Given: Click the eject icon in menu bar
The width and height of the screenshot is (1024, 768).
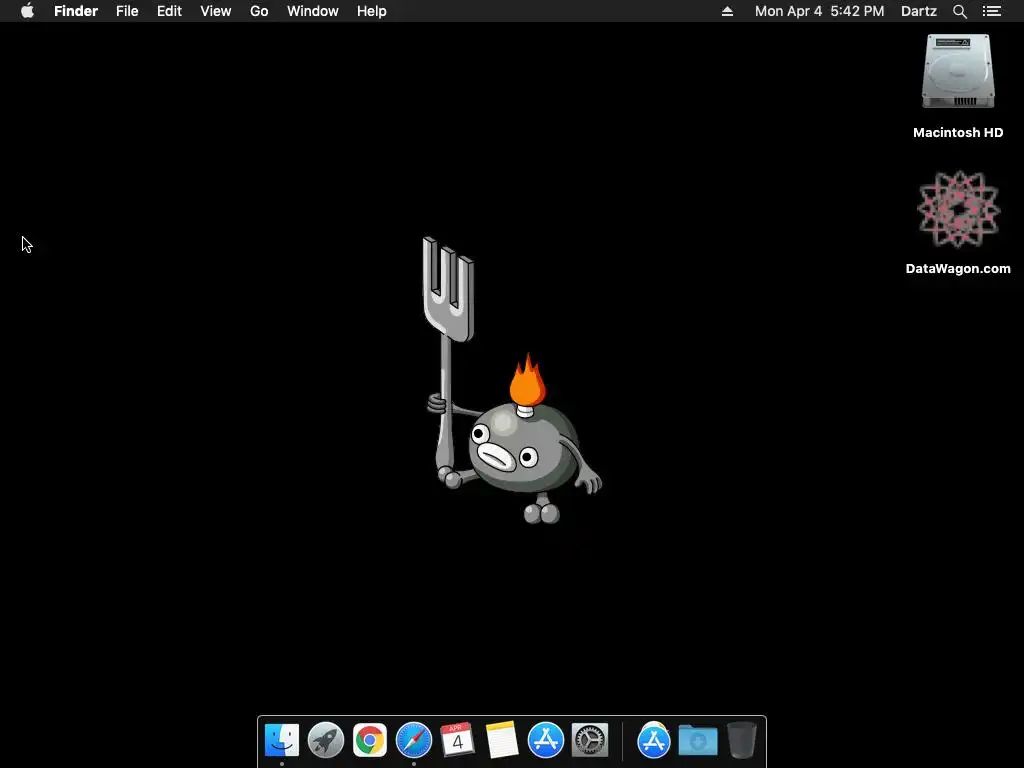Looking at the screenshot, I should (x=728, y=11).
